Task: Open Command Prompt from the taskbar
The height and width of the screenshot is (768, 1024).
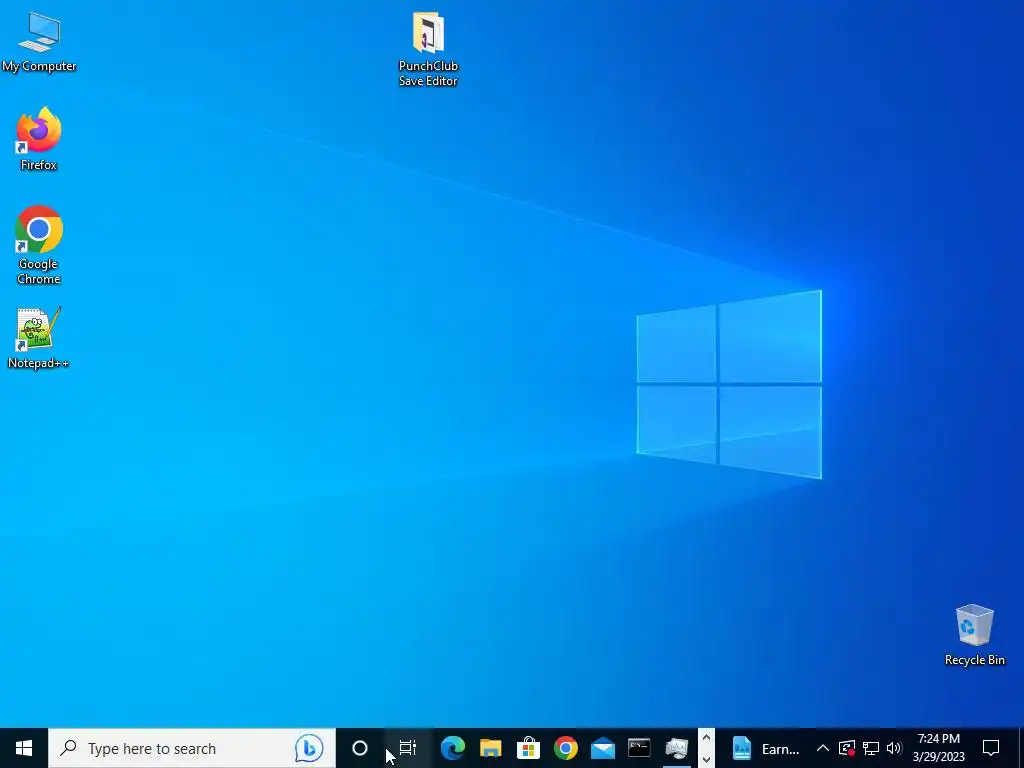Action: click(639, 748)
